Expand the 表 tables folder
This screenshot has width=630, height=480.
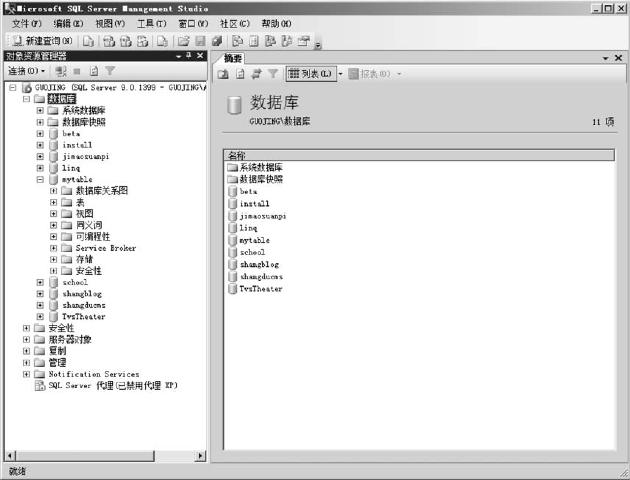(53, 202)
